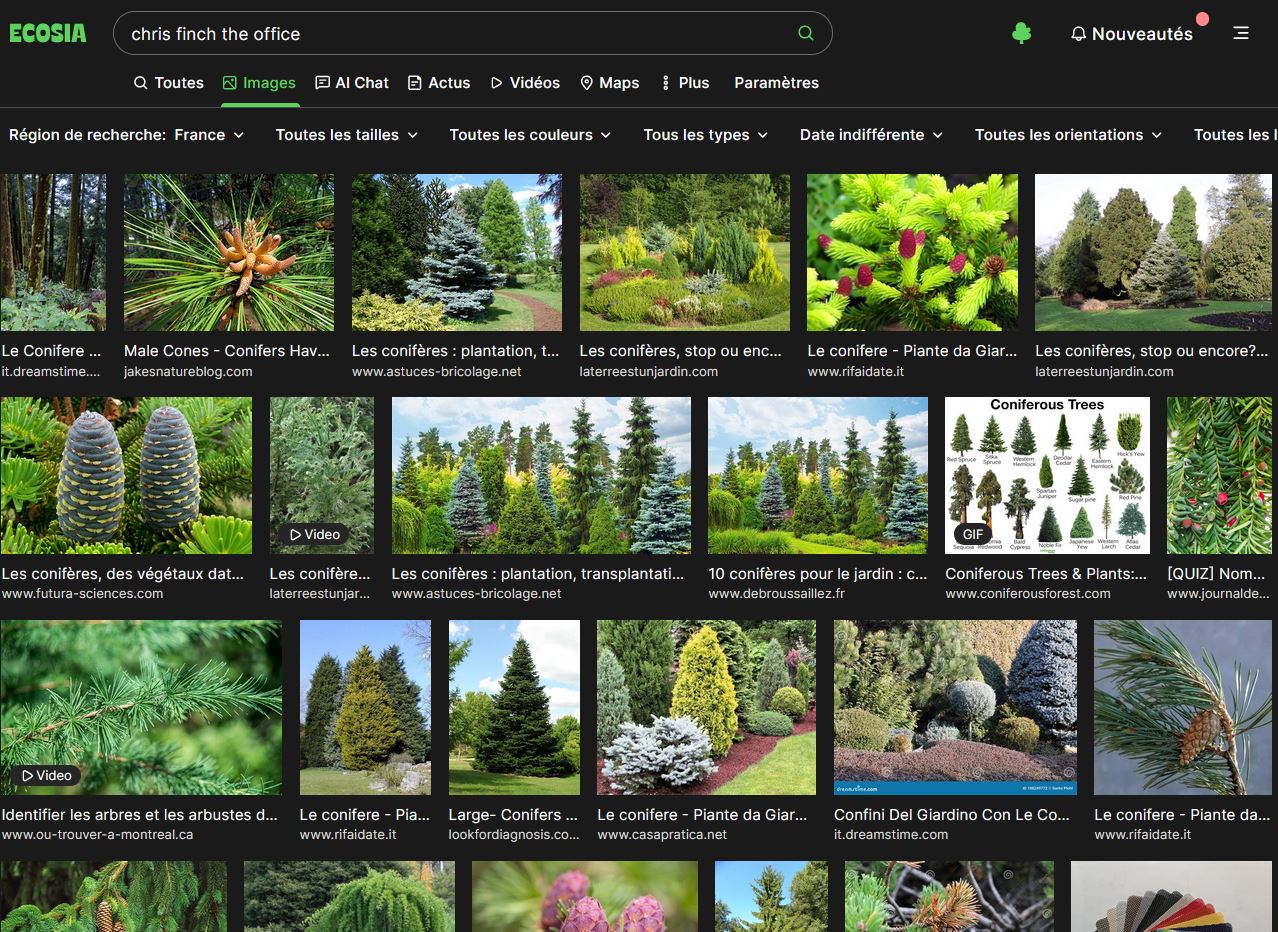Screen dimensions: 1278x932
Task: Open the Male Cones pine cone thumbnail
Action: (x=229, y=252)
